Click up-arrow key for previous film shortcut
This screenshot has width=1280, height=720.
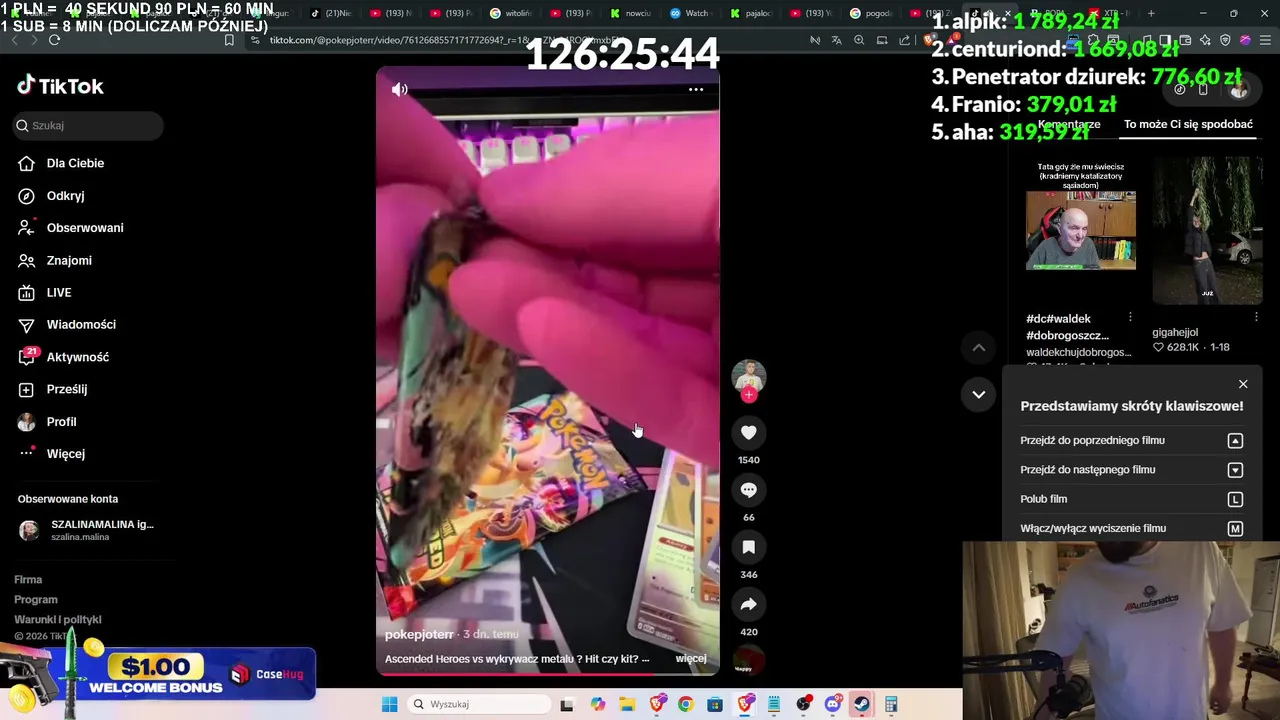pos(1235,441)
